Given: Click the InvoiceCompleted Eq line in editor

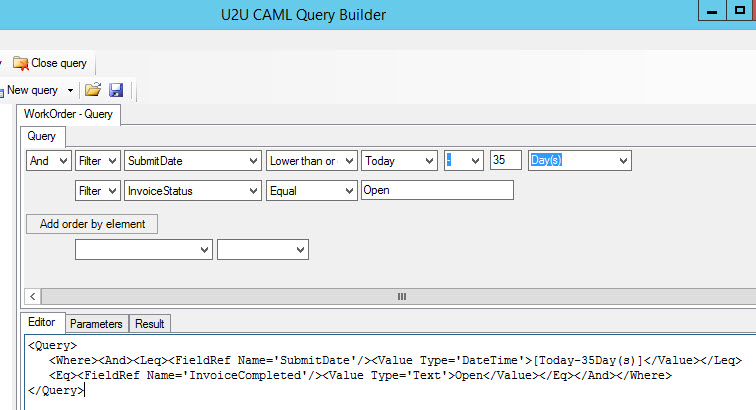Looking at the screenshot, I should [x=360, y=375].
